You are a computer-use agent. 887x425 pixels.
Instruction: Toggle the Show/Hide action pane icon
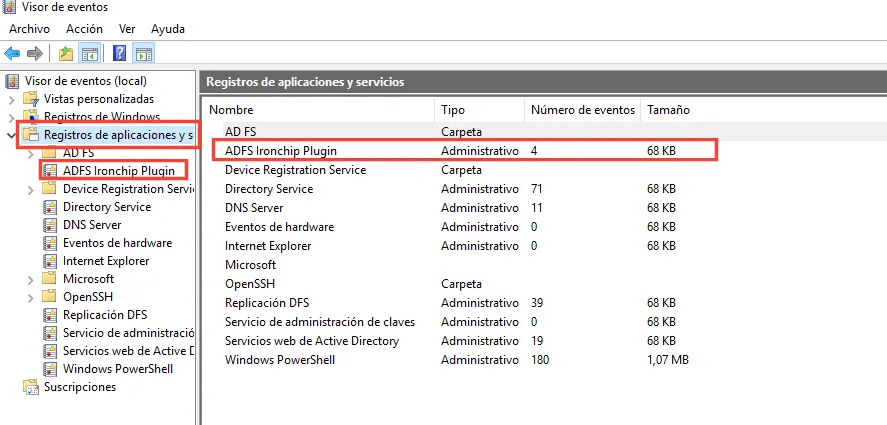click(x=144, y=54)
